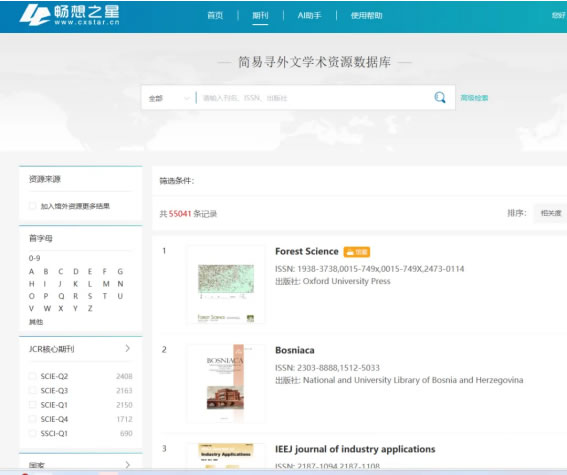
Task: Filter journals by letter T
Action: [105, 296]
